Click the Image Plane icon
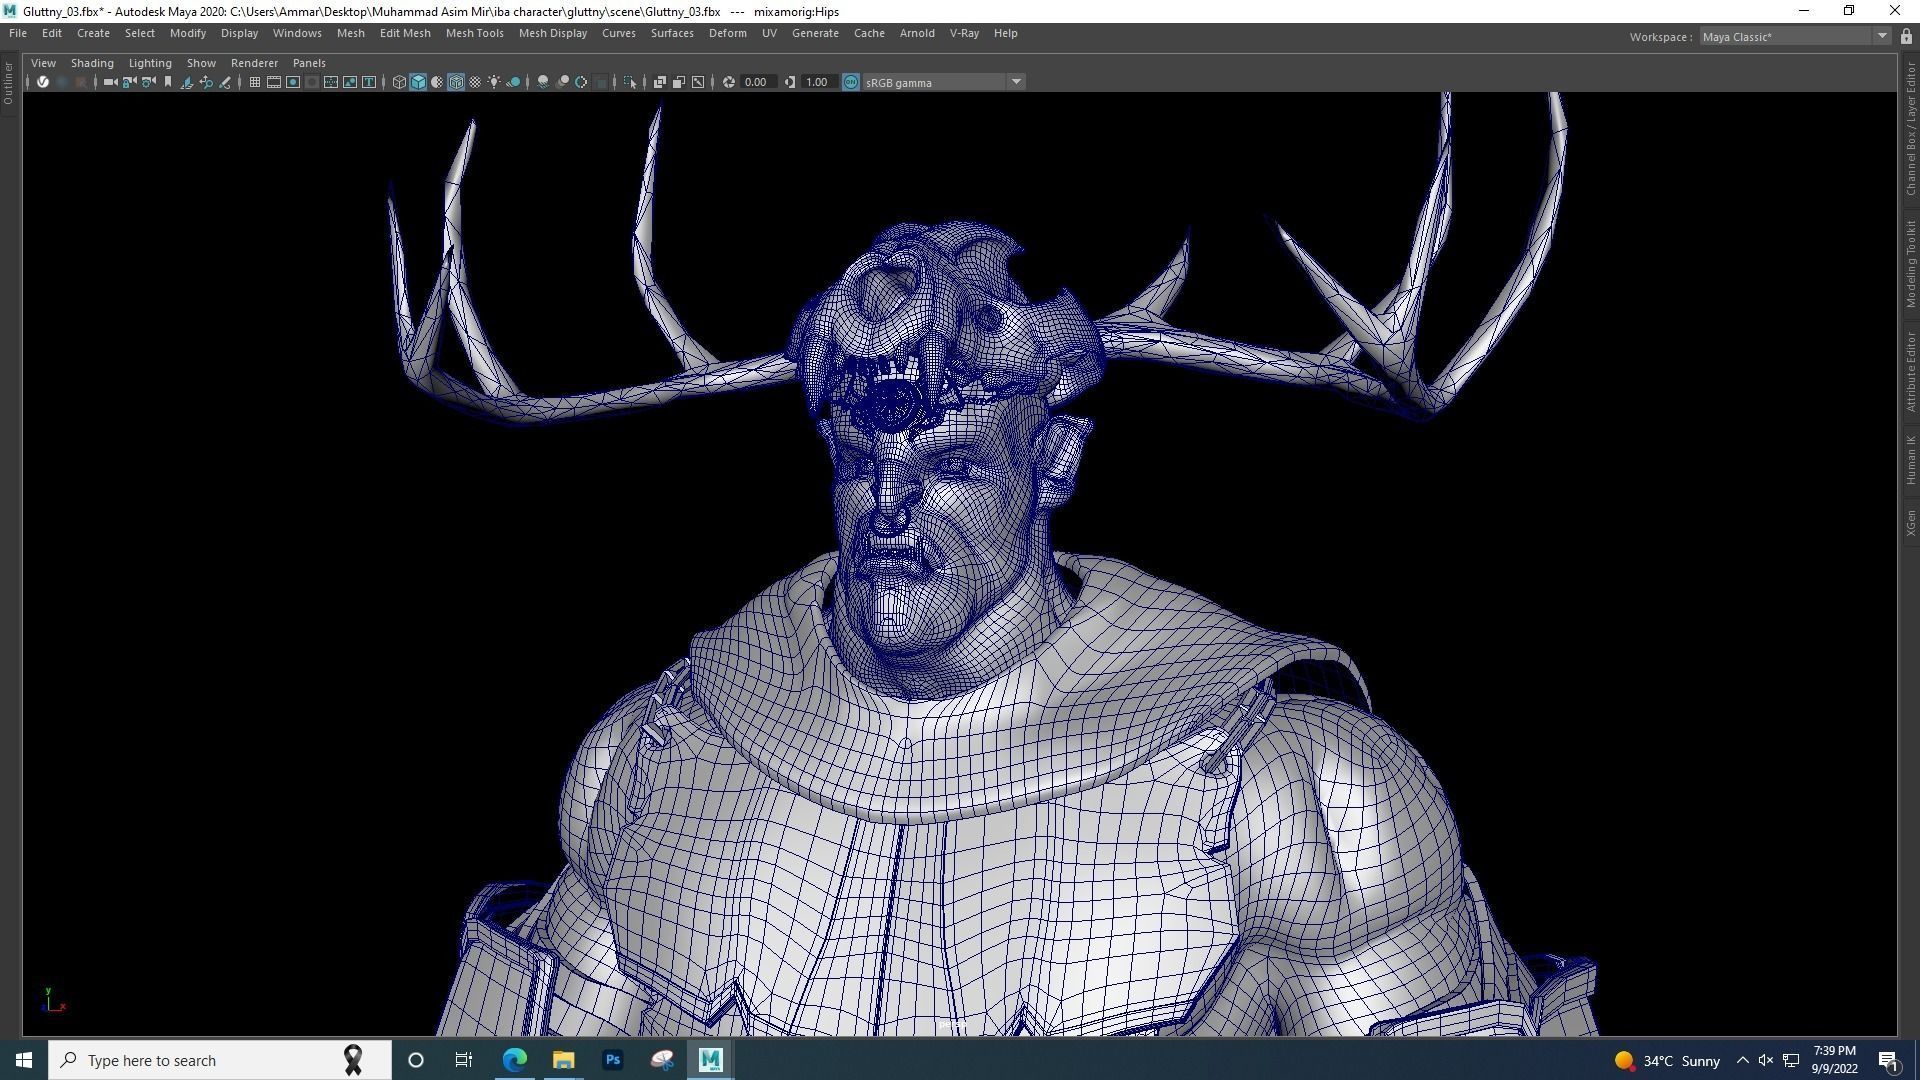 187,82
